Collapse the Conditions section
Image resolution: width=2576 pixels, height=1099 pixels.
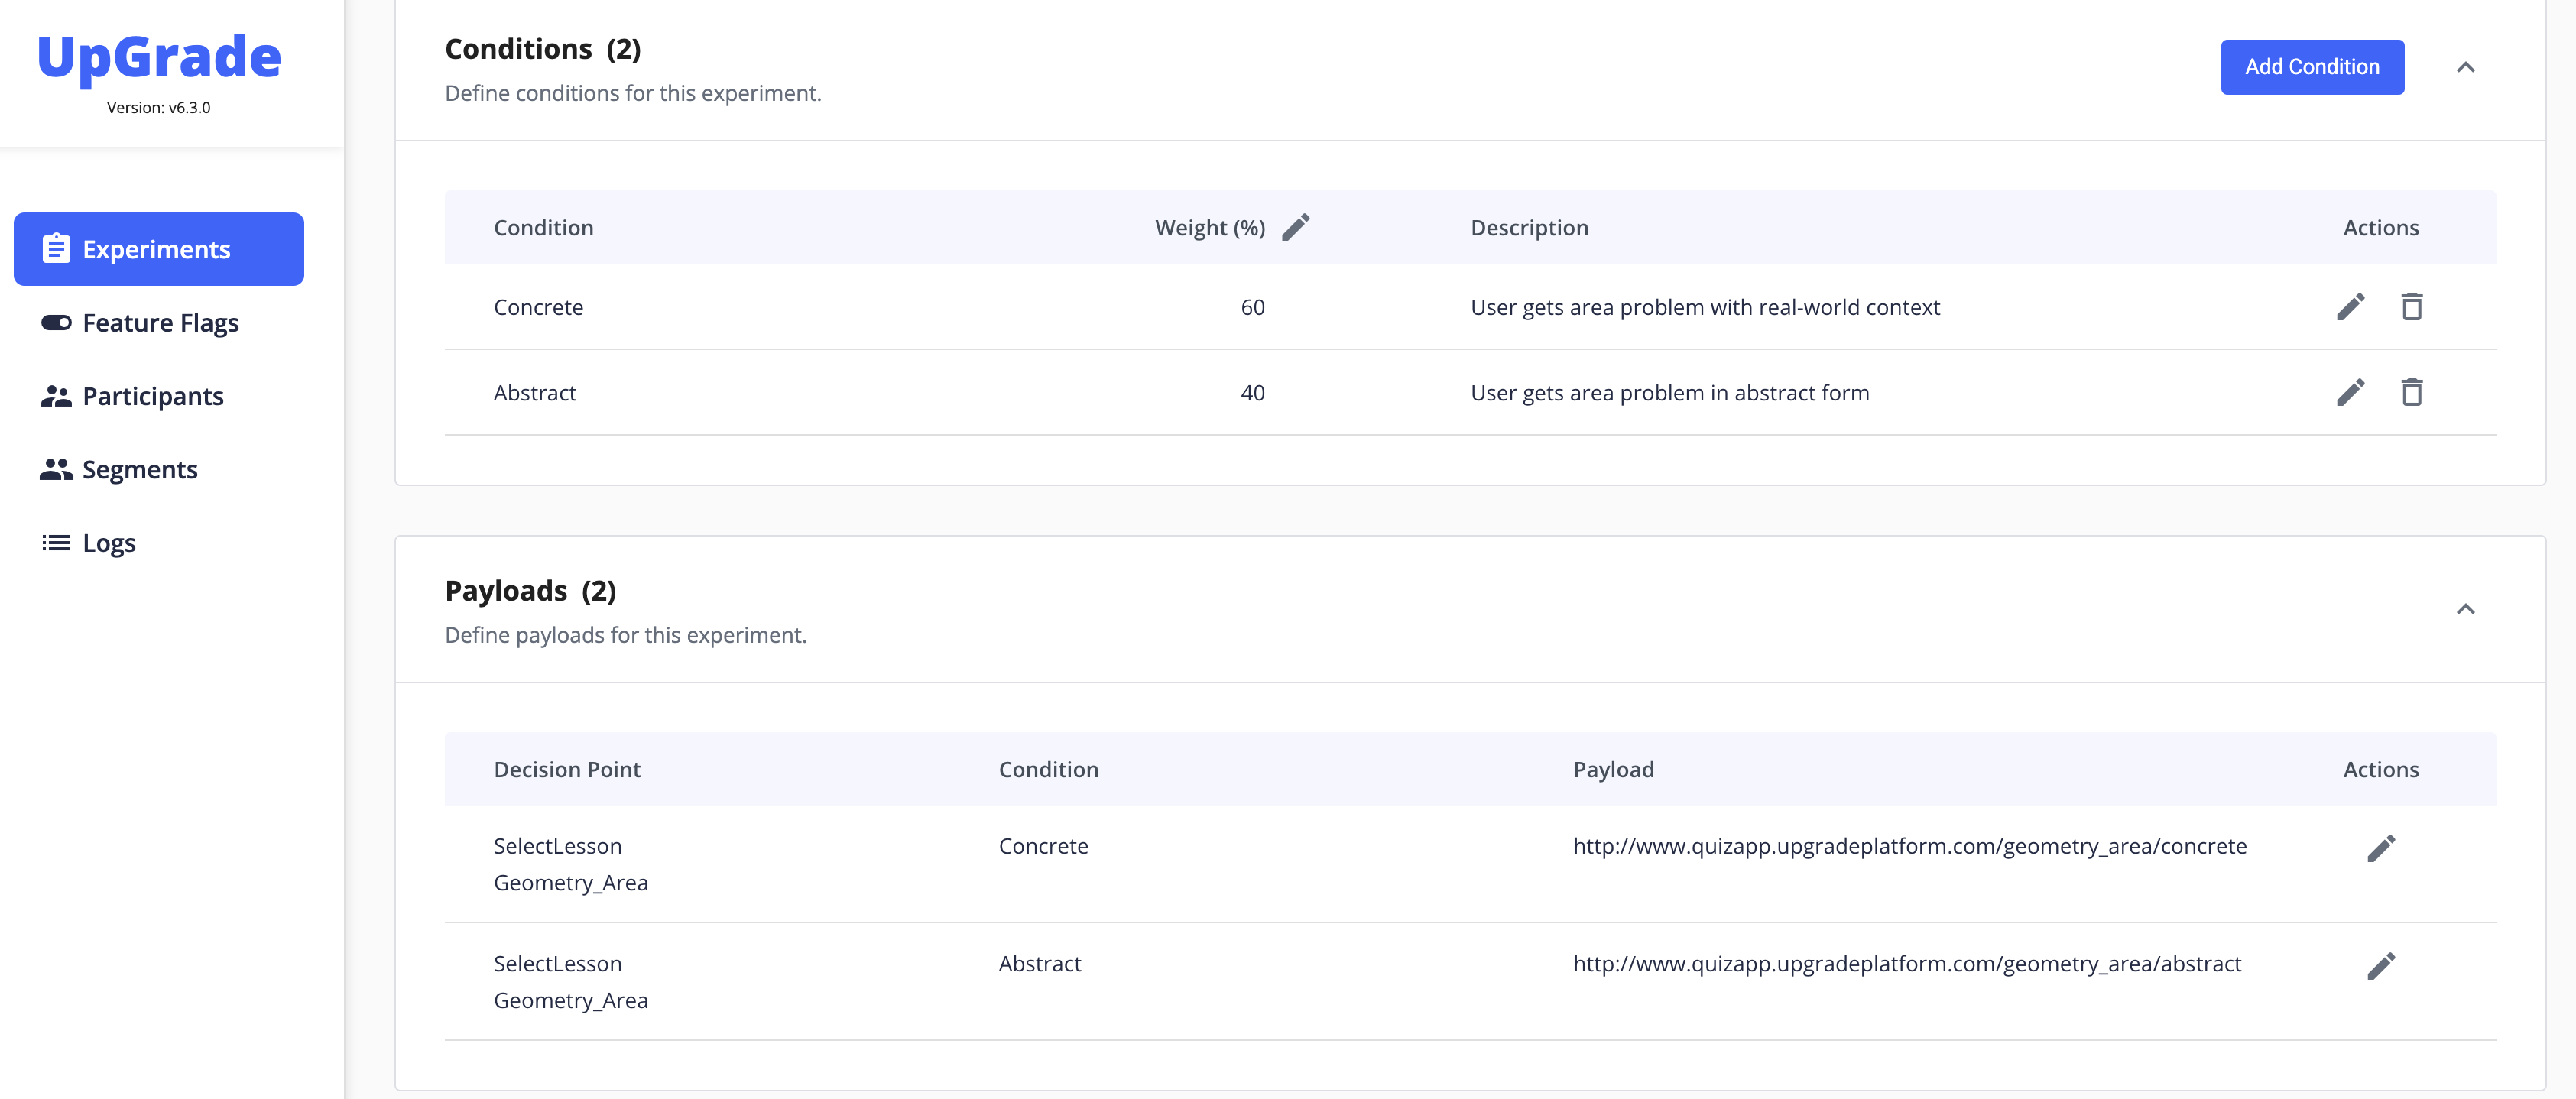[2465, 67]
